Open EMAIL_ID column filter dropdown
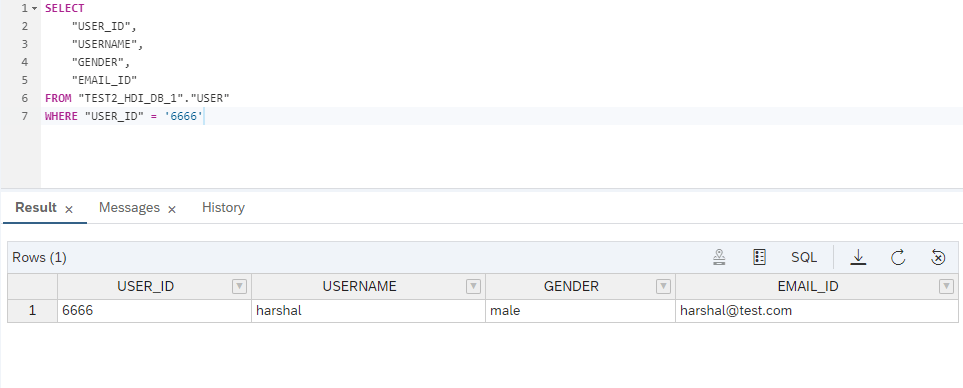 [946, 286]
